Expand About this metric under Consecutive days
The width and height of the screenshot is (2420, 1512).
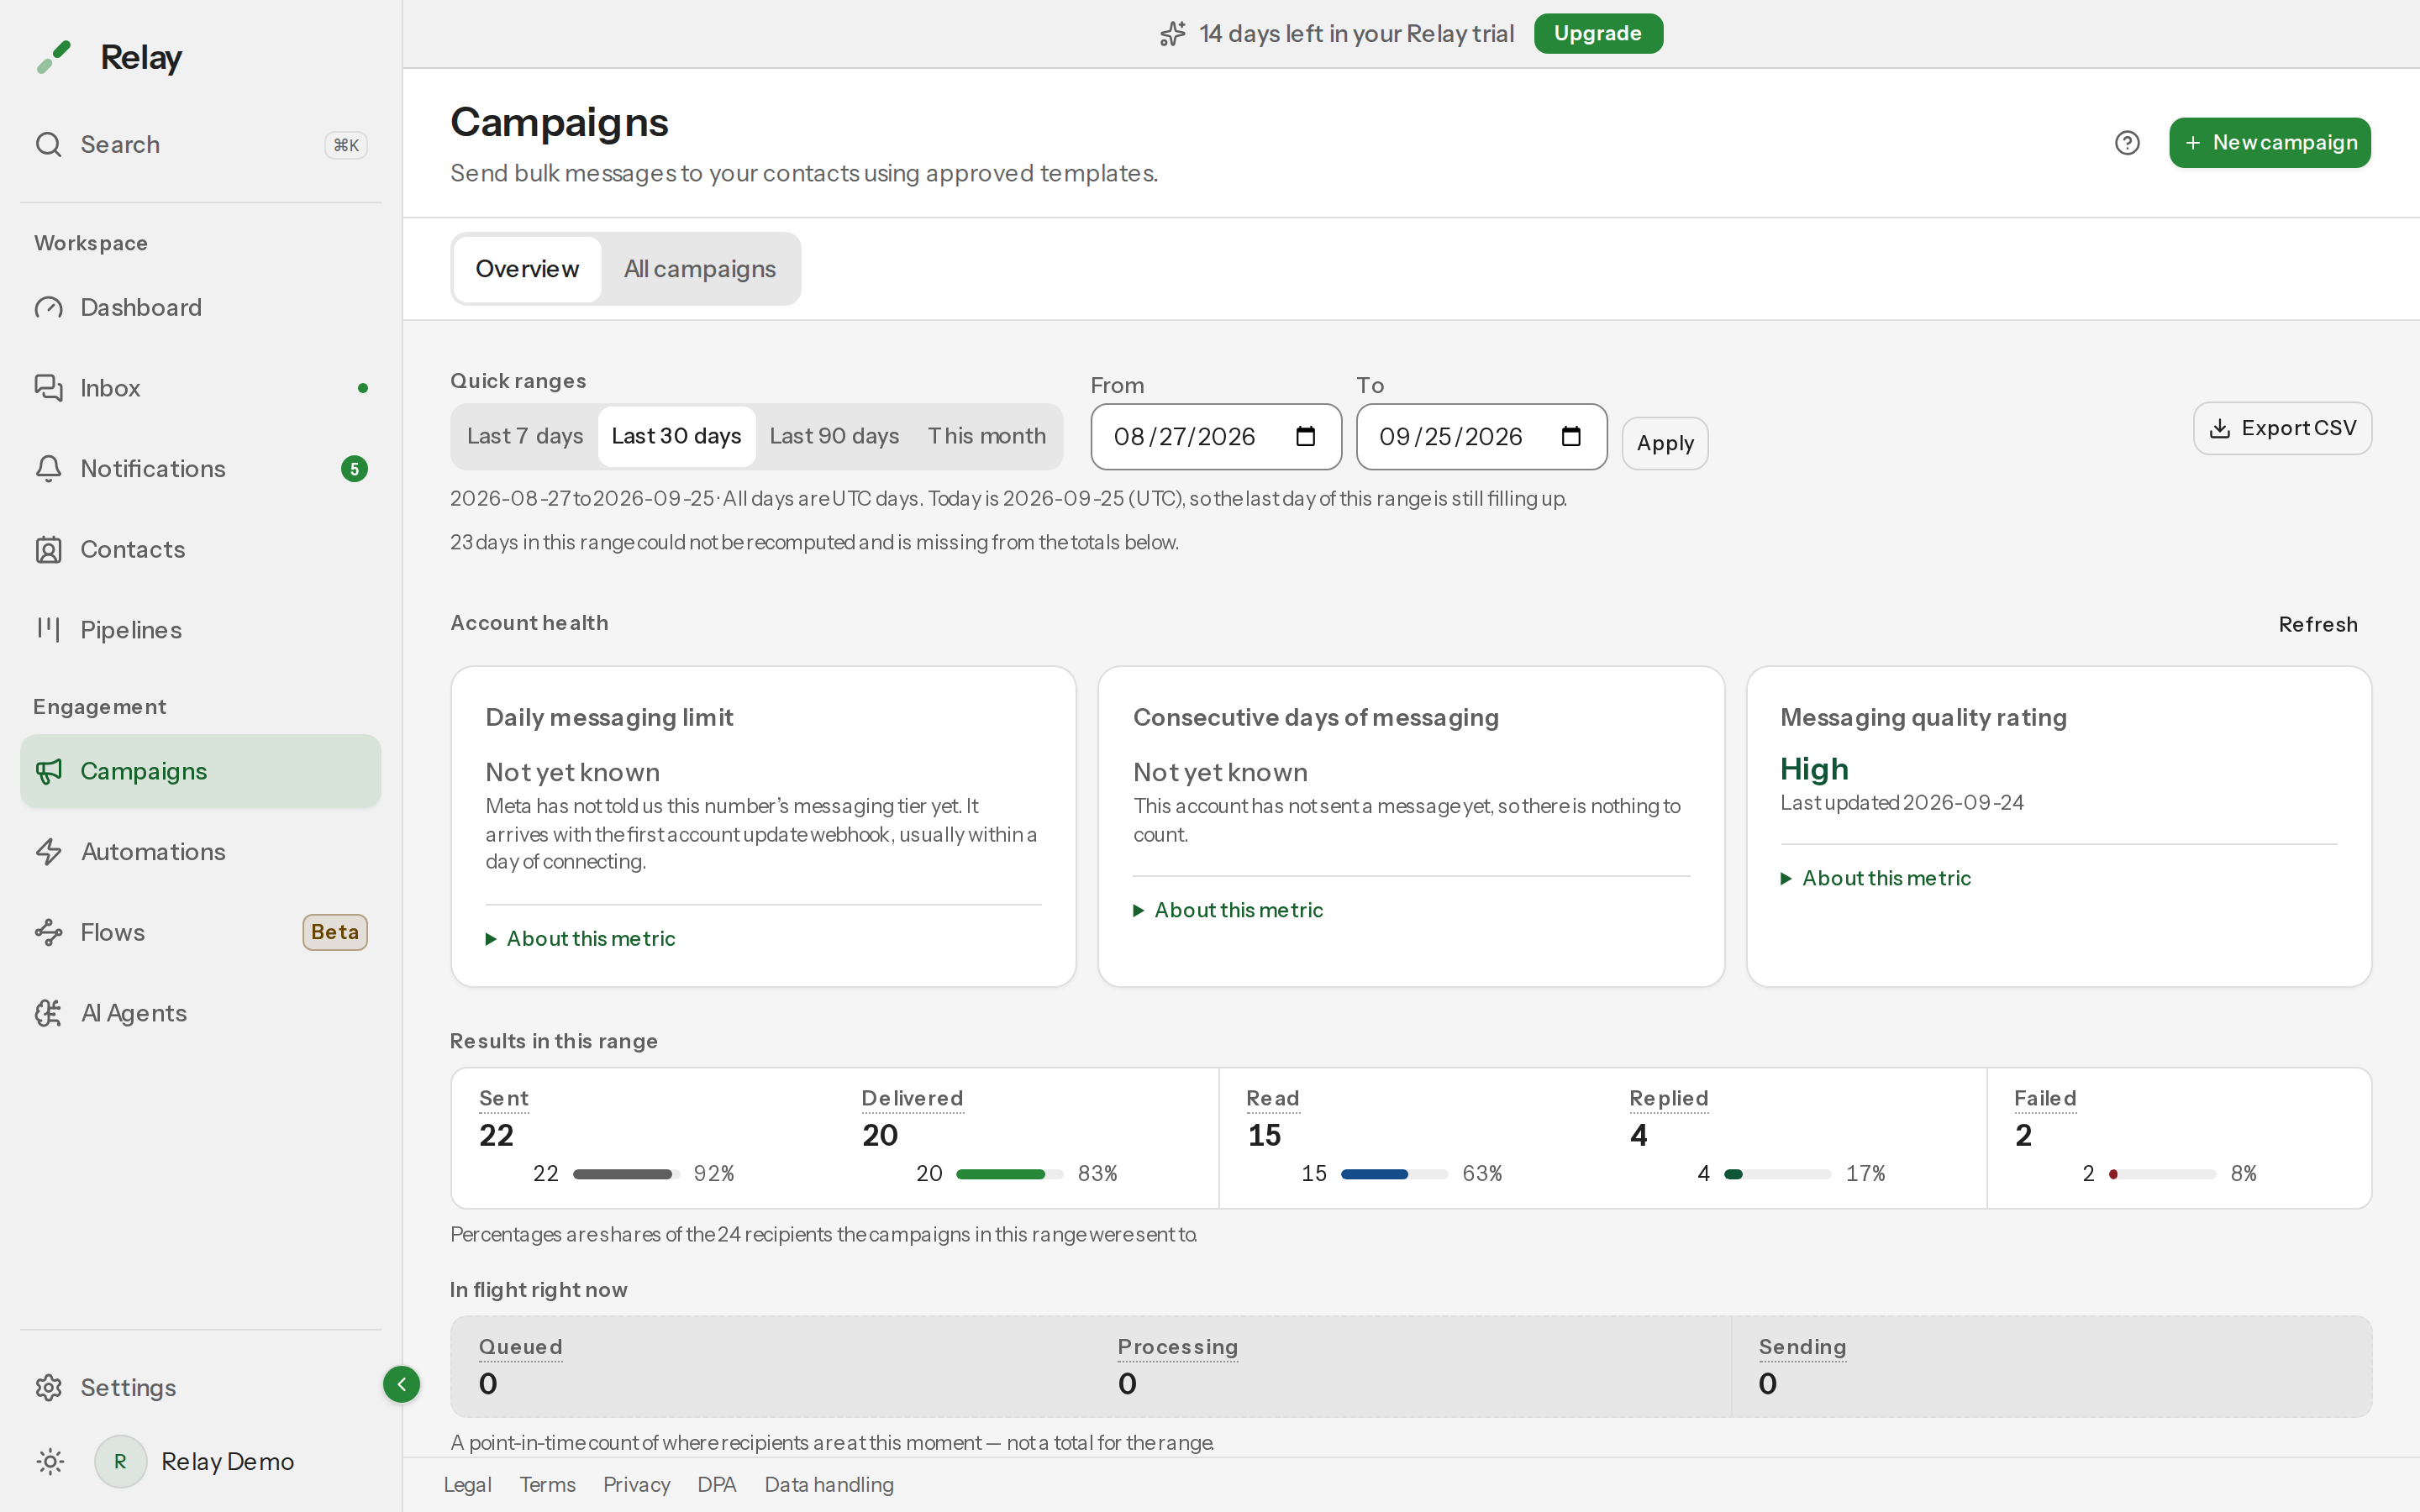[1228, 910]
